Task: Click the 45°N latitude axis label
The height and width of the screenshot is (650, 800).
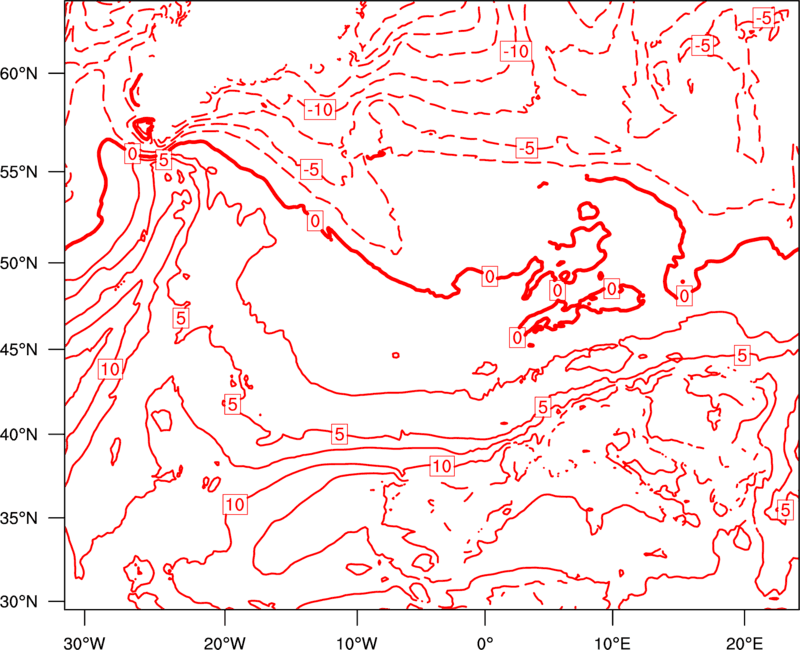Action: point(19,350)
